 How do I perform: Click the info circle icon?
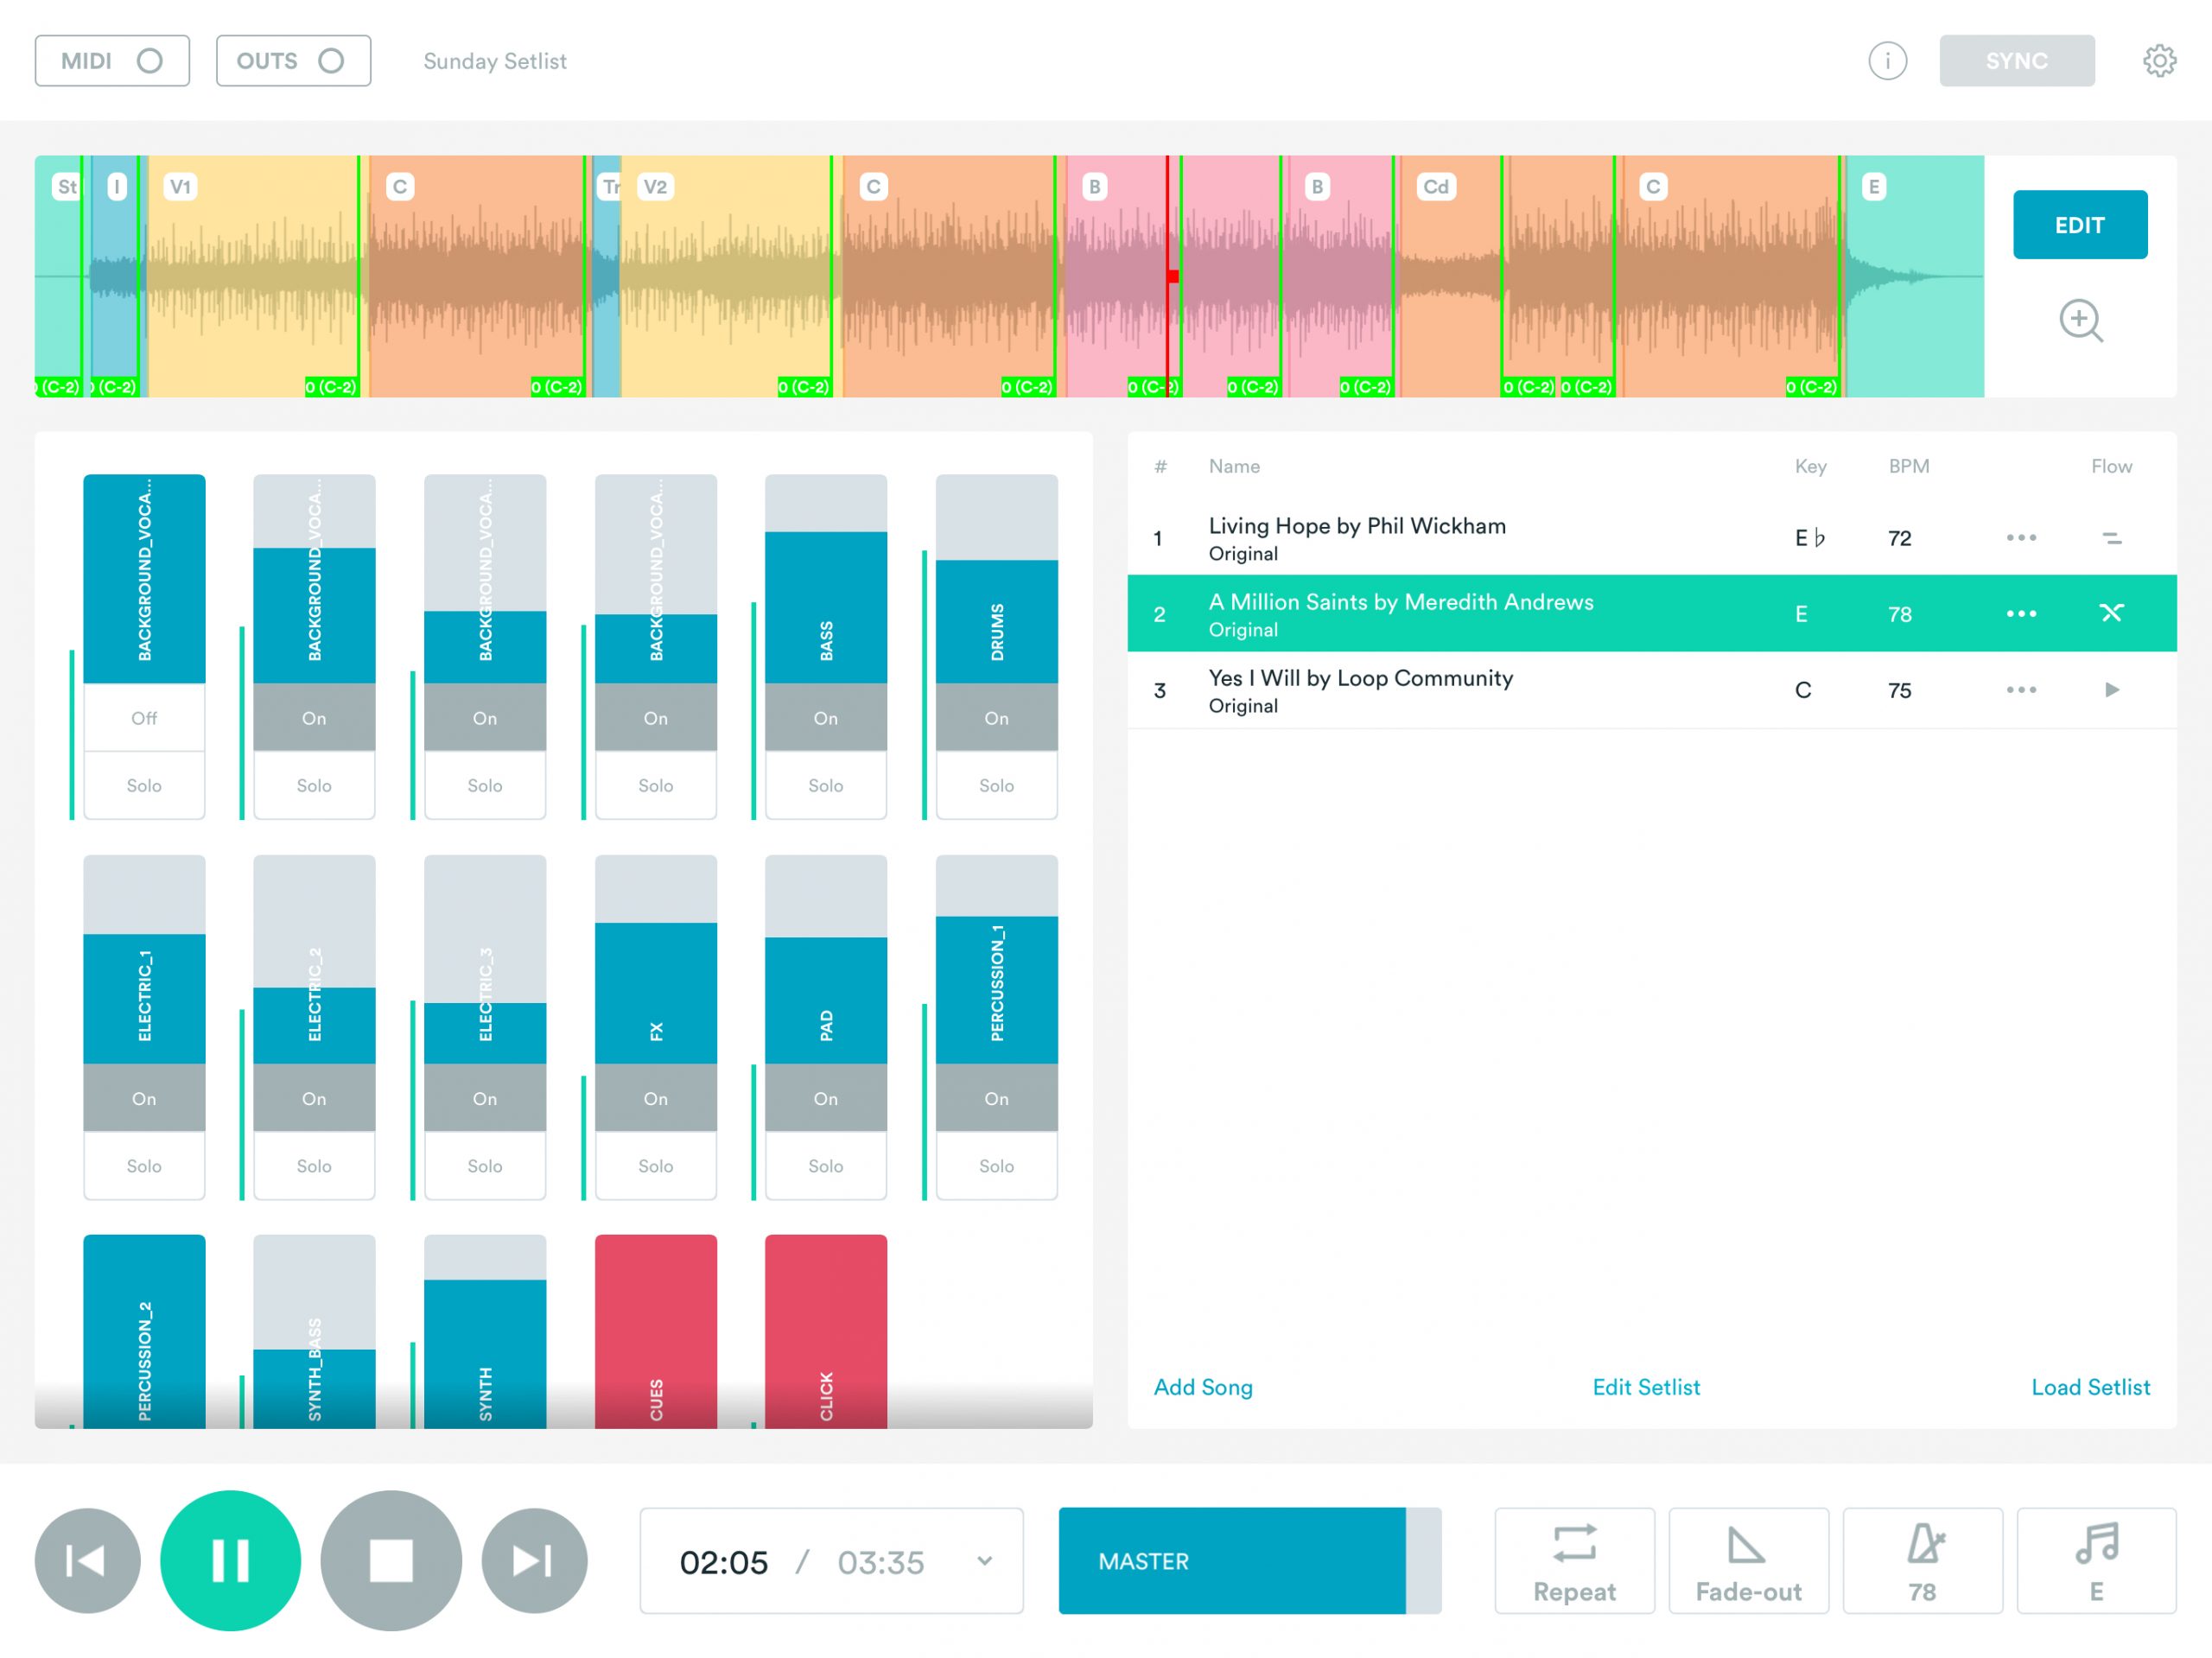tap(1887, 61)
